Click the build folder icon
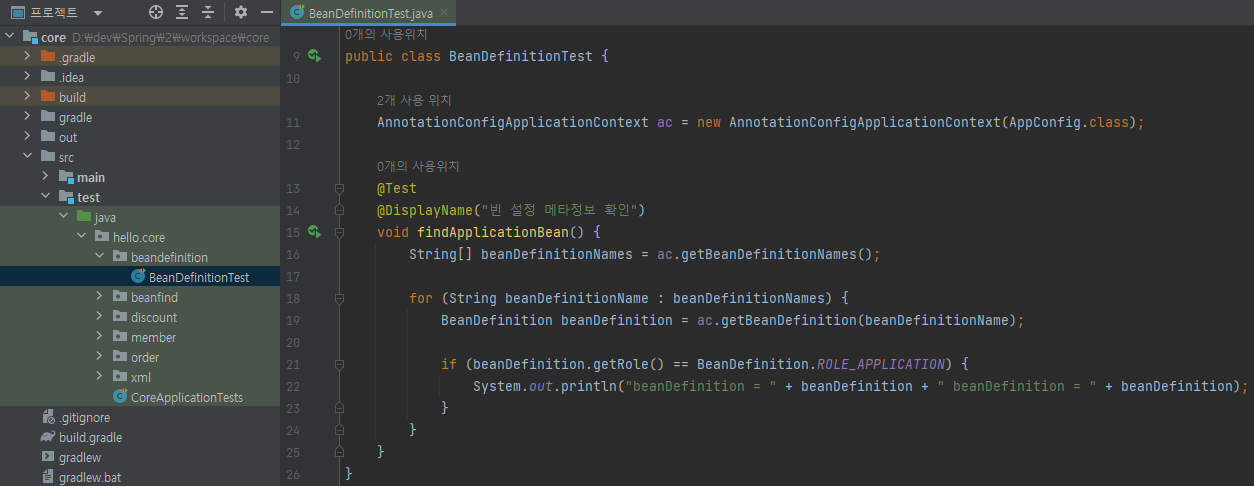The height and width of the screenshot is (486, 1254). coord(48,97)
